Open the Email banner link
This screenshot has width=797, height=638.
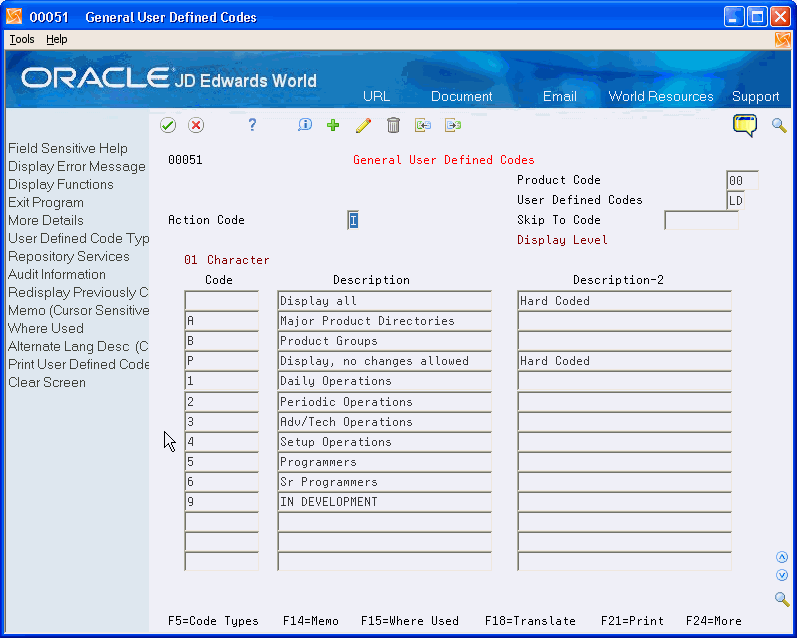tap(560, 97)
